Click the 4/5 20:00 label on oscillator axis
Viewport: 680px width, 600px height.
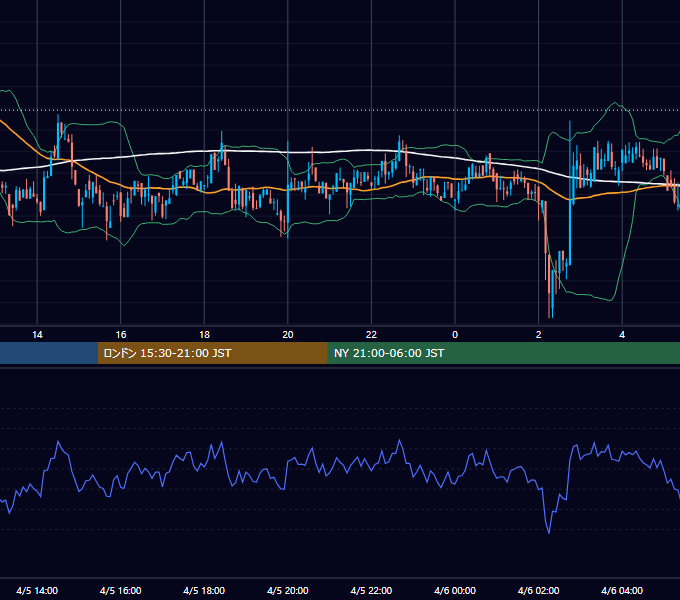pyautogui.click(x=288, y=590)
